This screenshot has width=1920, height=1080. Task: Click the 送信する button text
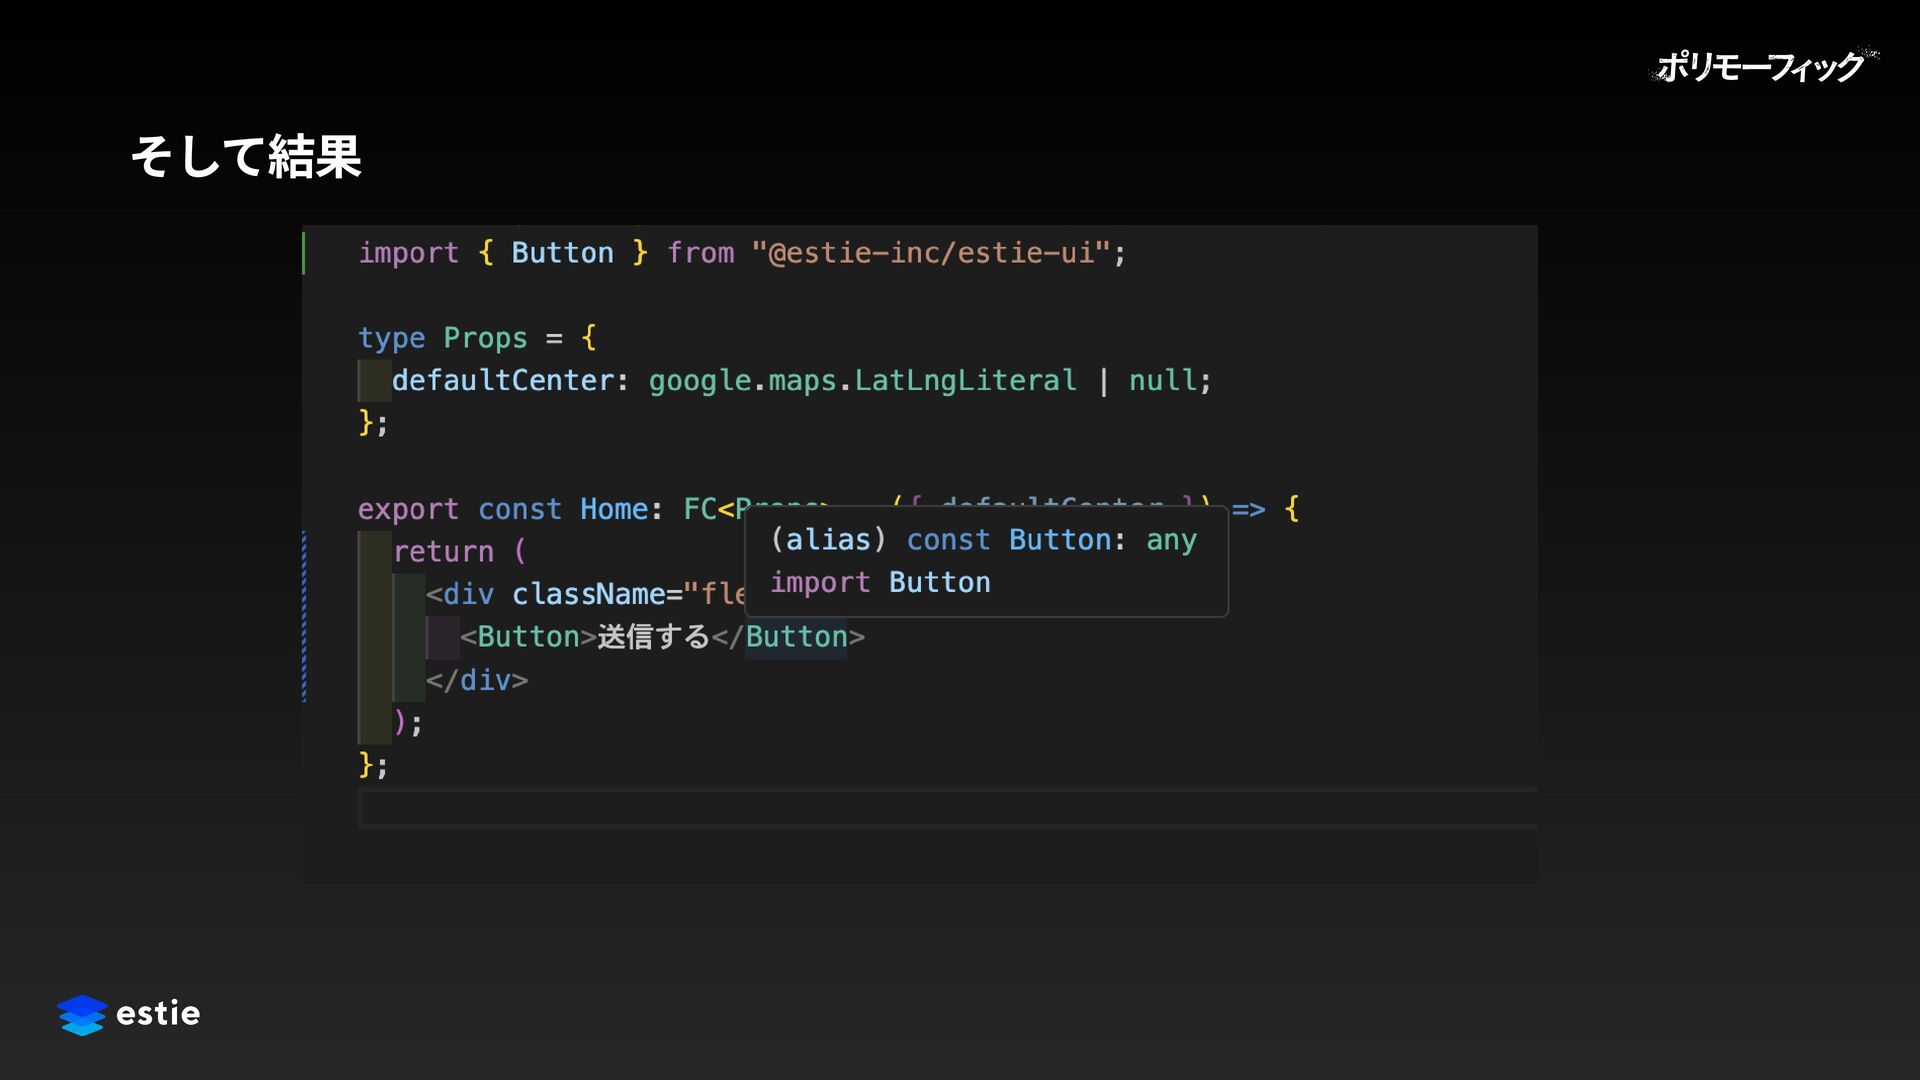(x=653, y=637)
